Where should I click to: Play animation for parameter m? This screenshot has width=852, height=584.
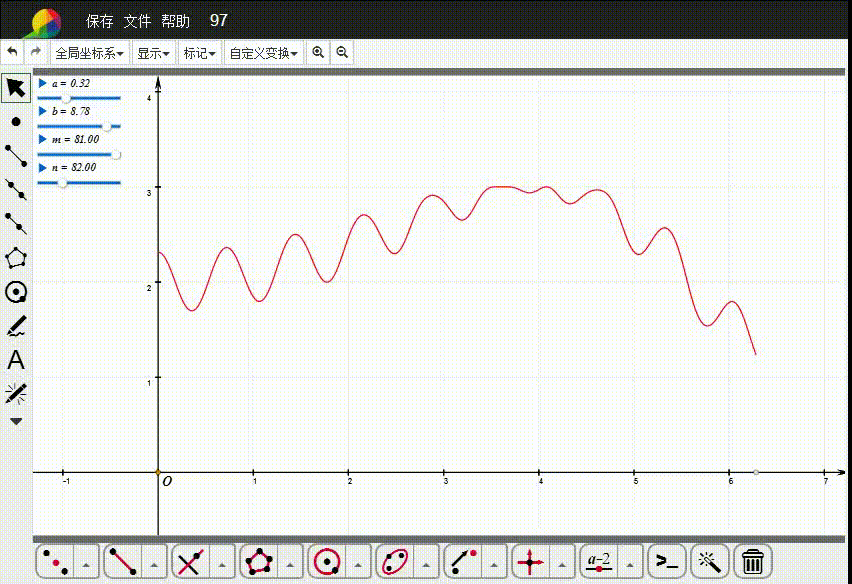pyautogui.click(x=42, y=139)
